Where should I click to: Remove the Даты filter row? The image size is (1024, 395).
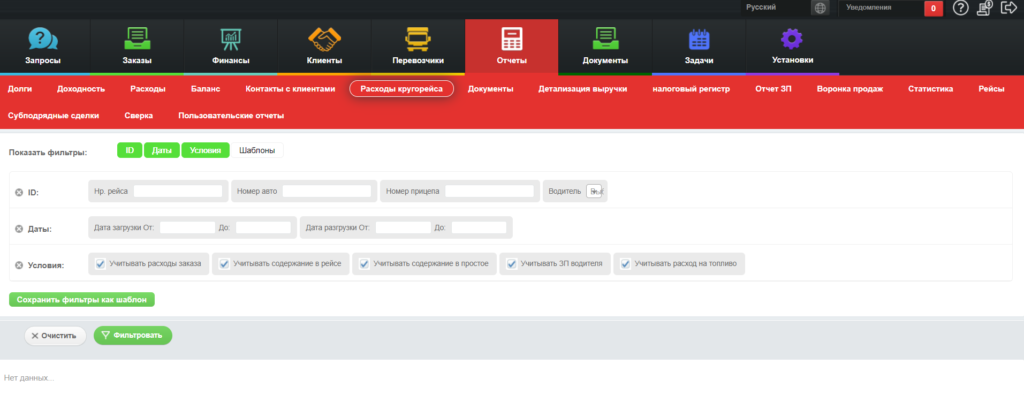[x=19, y=229]
